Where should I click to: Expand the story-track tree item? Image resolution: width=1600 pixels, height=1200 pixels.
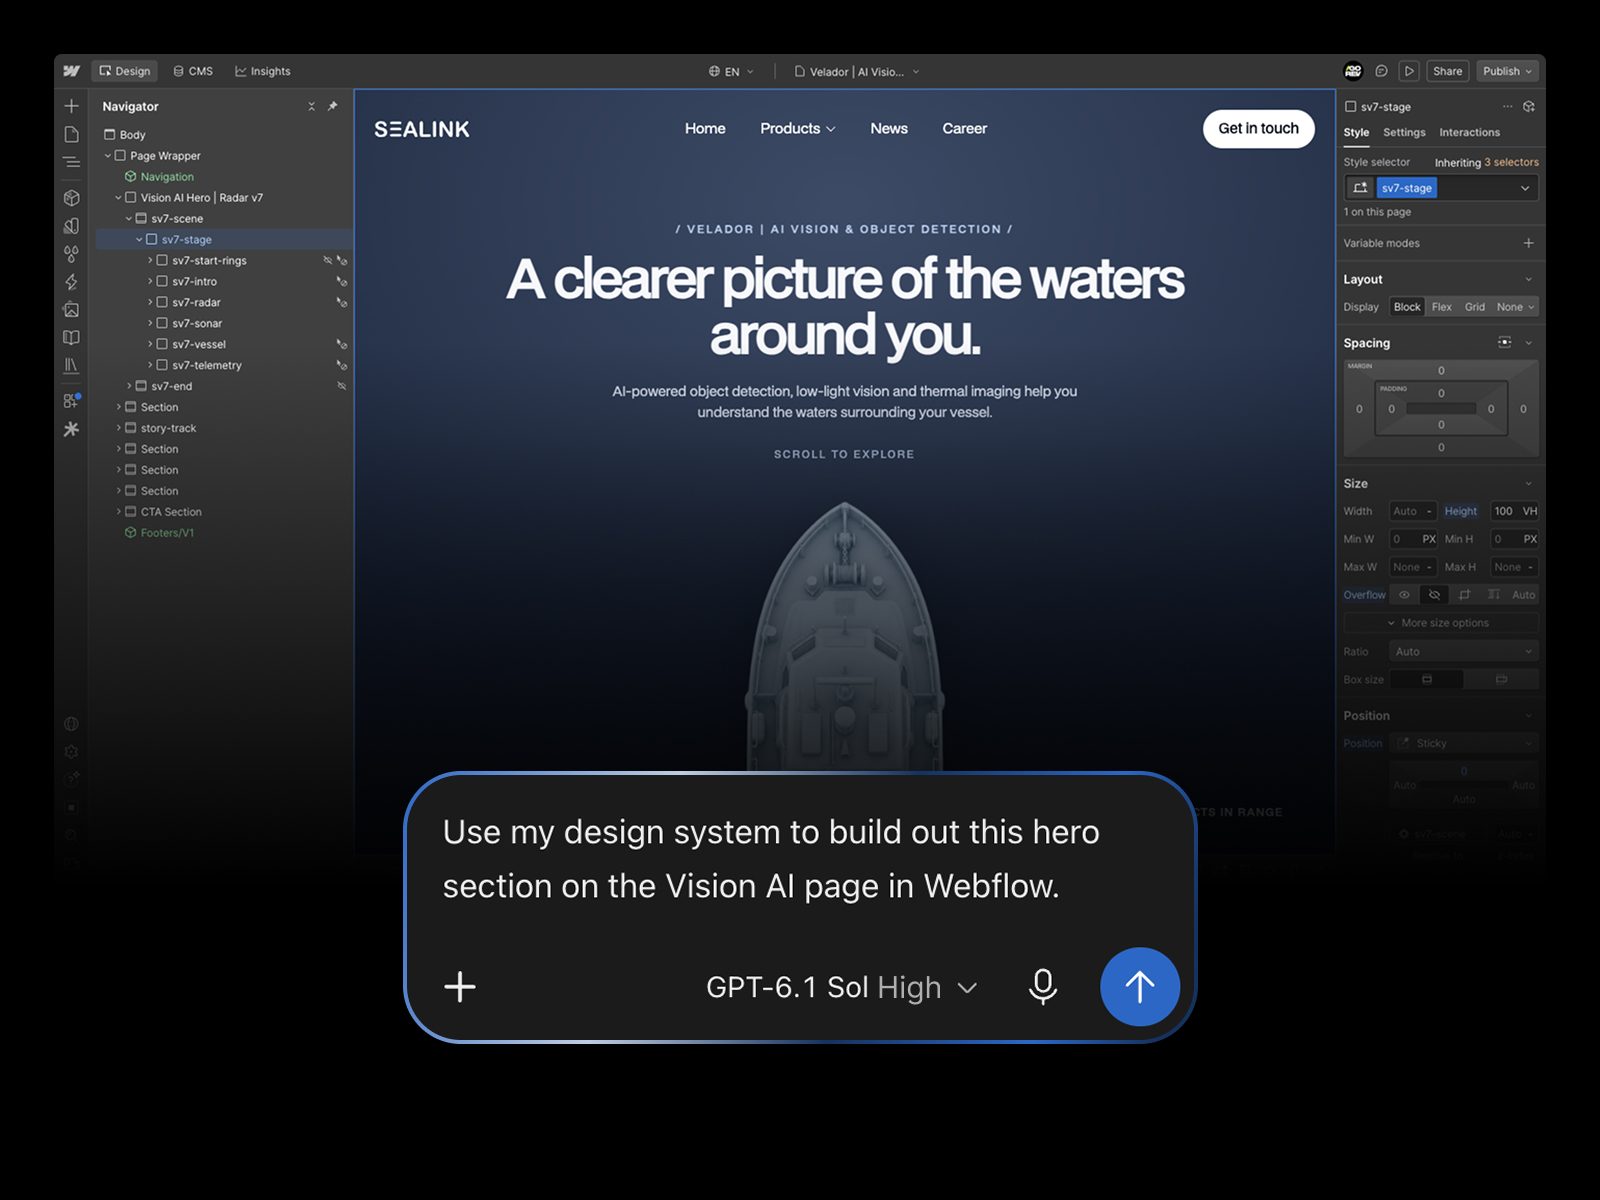coord(118,428)
